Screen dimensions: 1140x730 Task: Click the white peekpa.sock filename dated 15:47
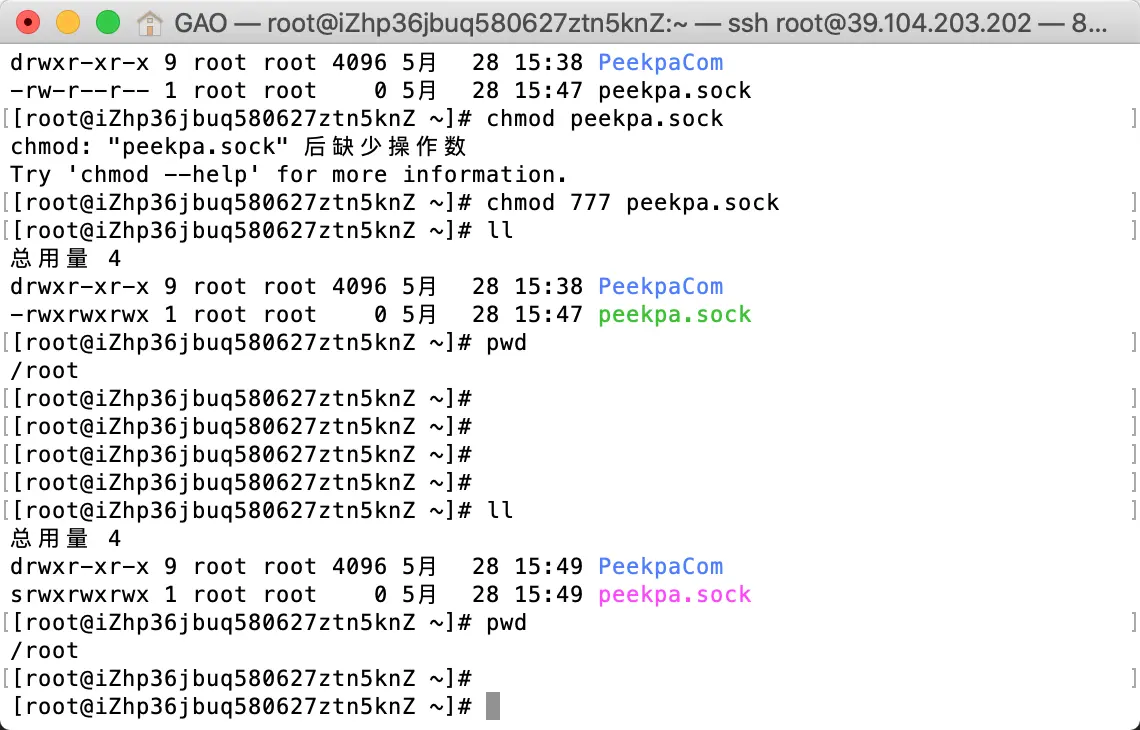pyautogui.click(x=675, y=90)
